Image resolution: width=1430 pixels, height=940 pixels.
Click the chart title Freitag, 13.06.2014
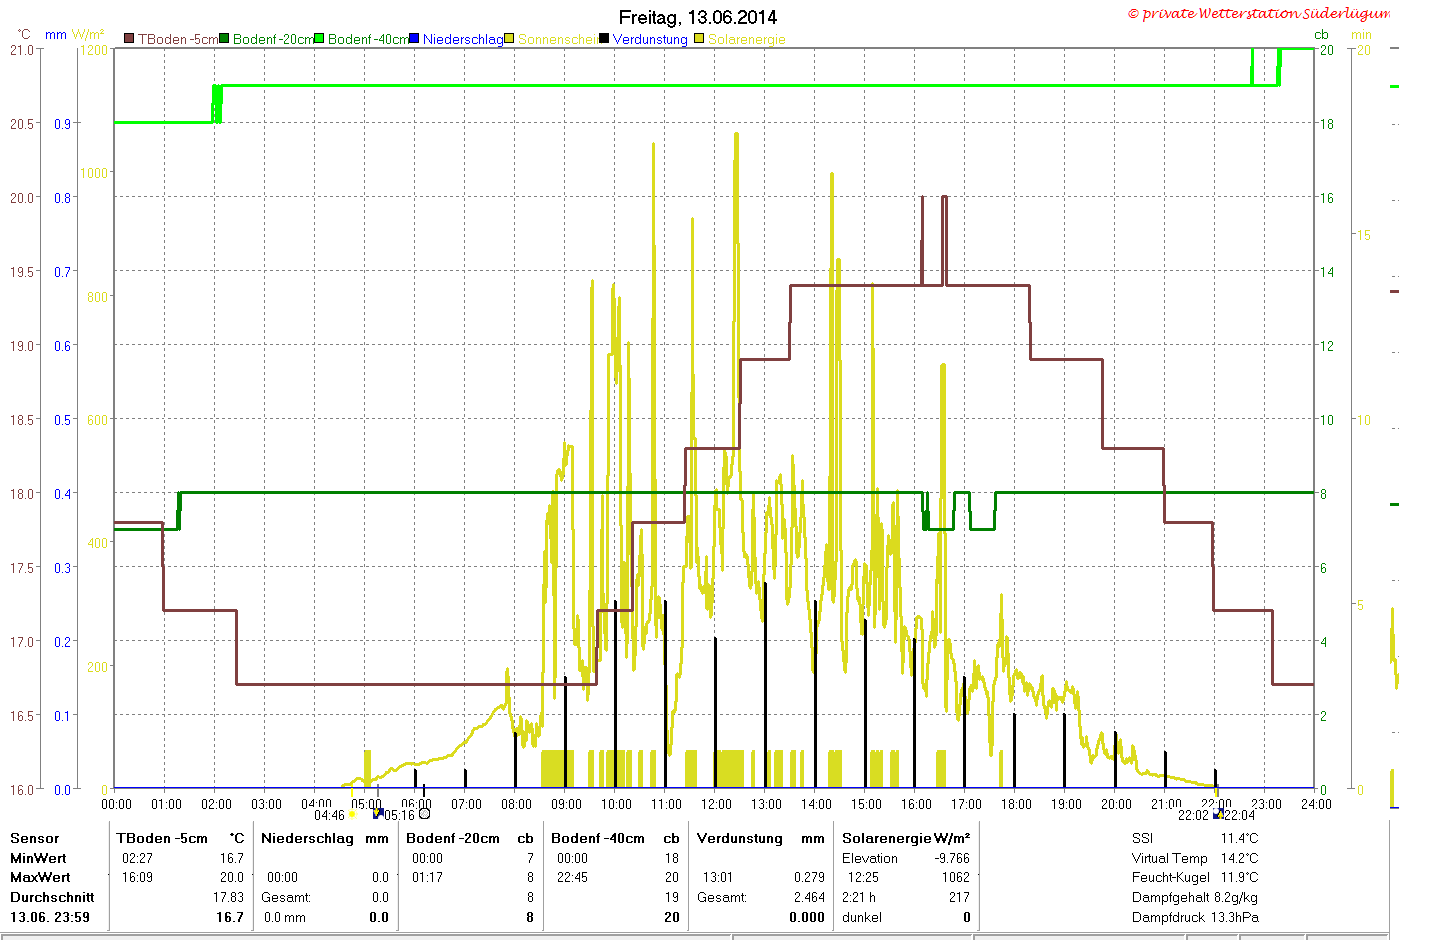[x=698, y=17]
